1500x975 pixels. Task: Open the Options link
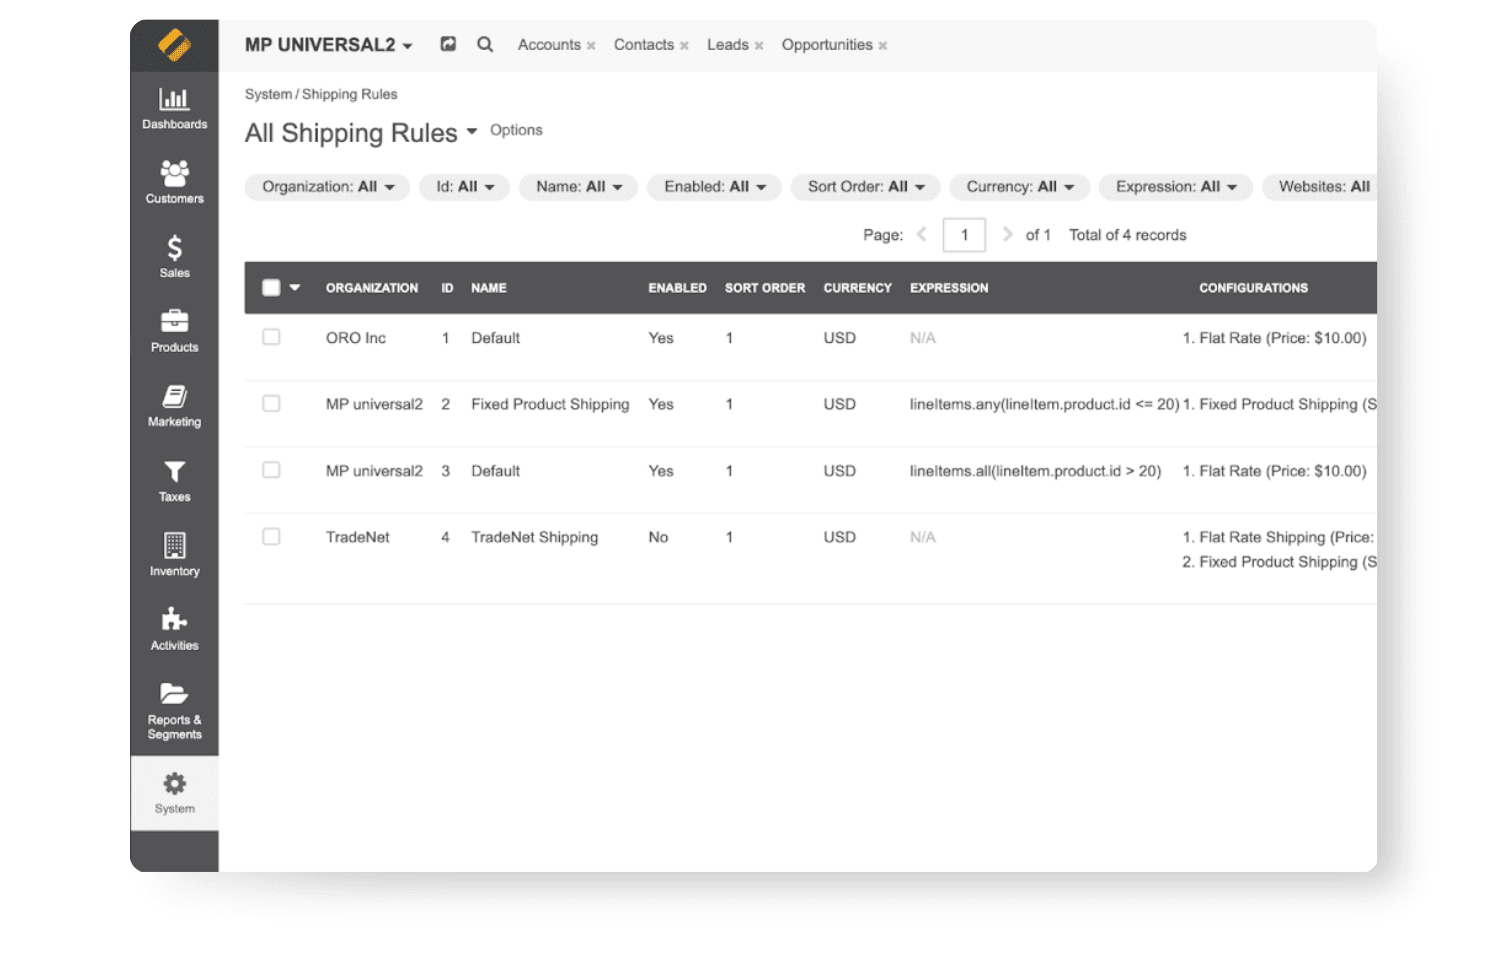click(x=516, y=130)
